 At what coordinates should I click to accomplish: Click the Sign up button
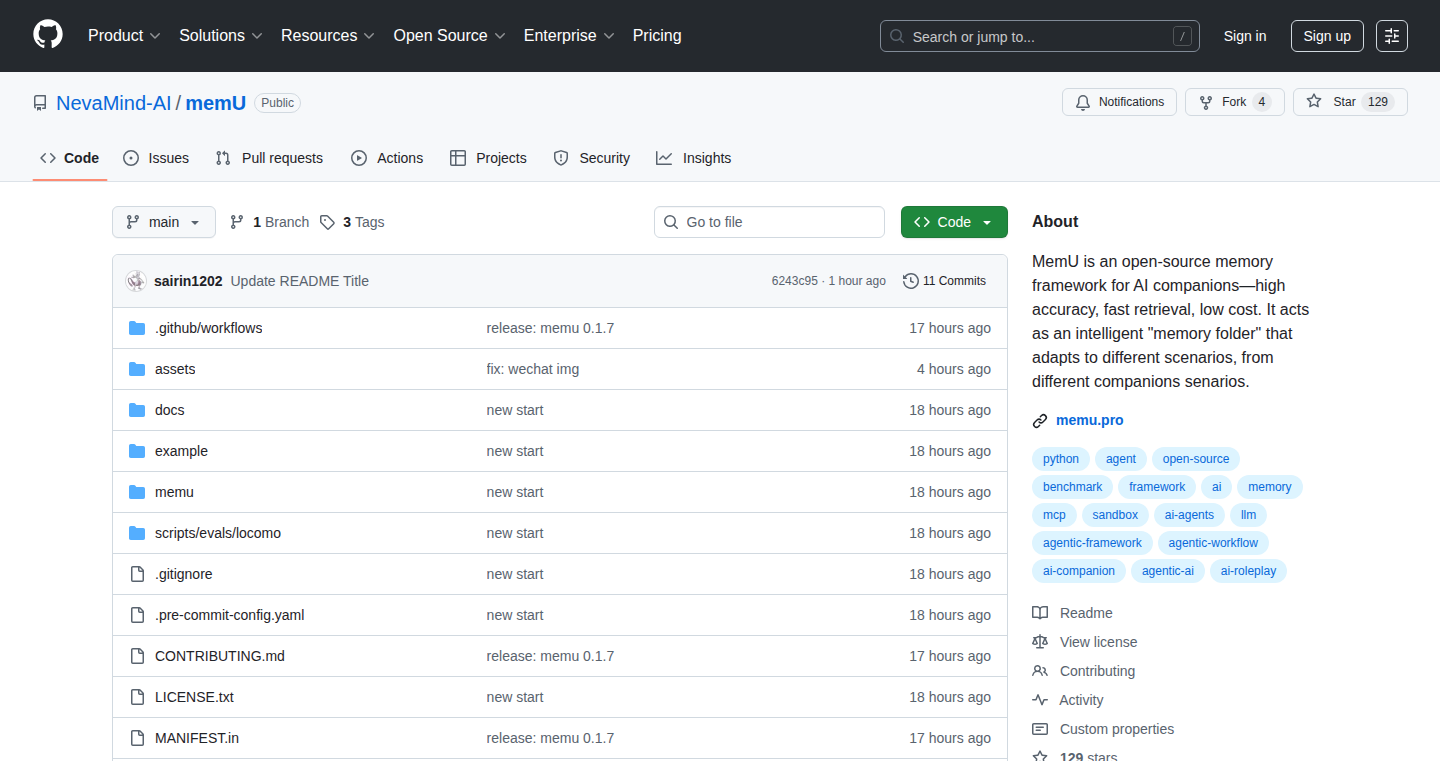pyautogui.click(x=1327, y=36)
